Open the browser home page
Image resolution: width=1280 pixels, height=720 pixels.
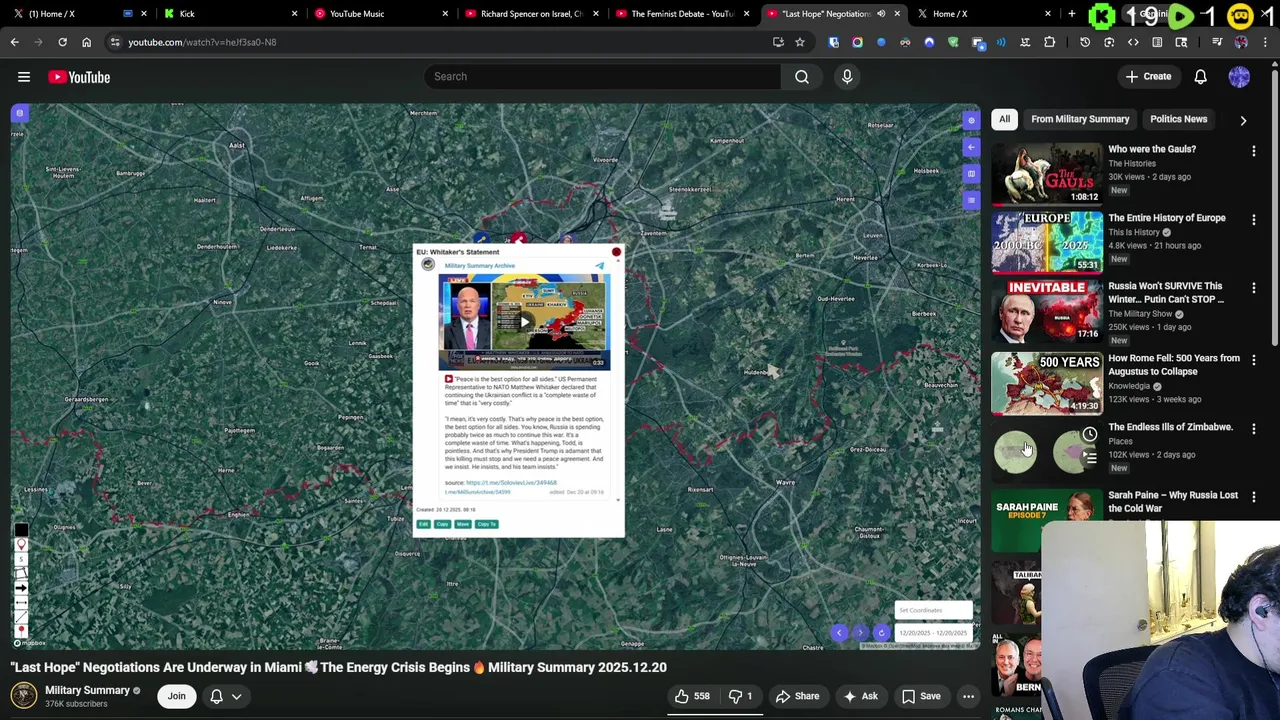click(86, 42)
